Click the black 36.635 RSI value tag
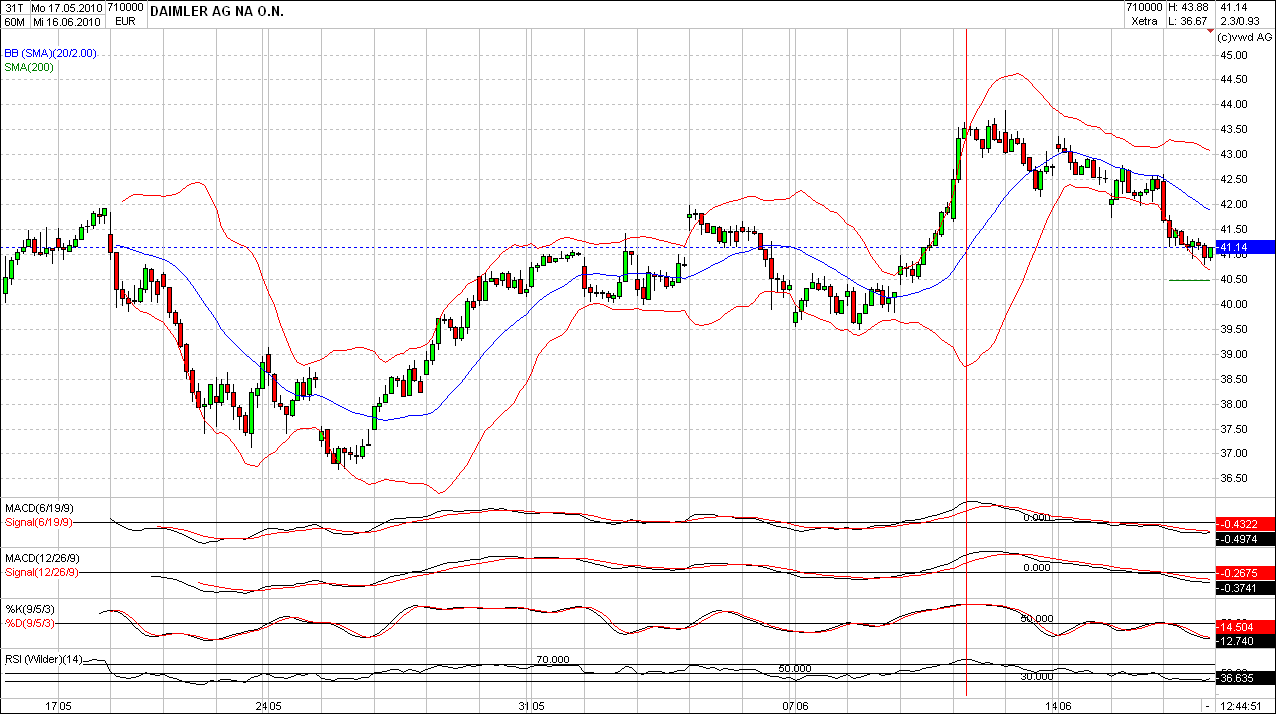1276x714 pixels. coord(1244,677)
